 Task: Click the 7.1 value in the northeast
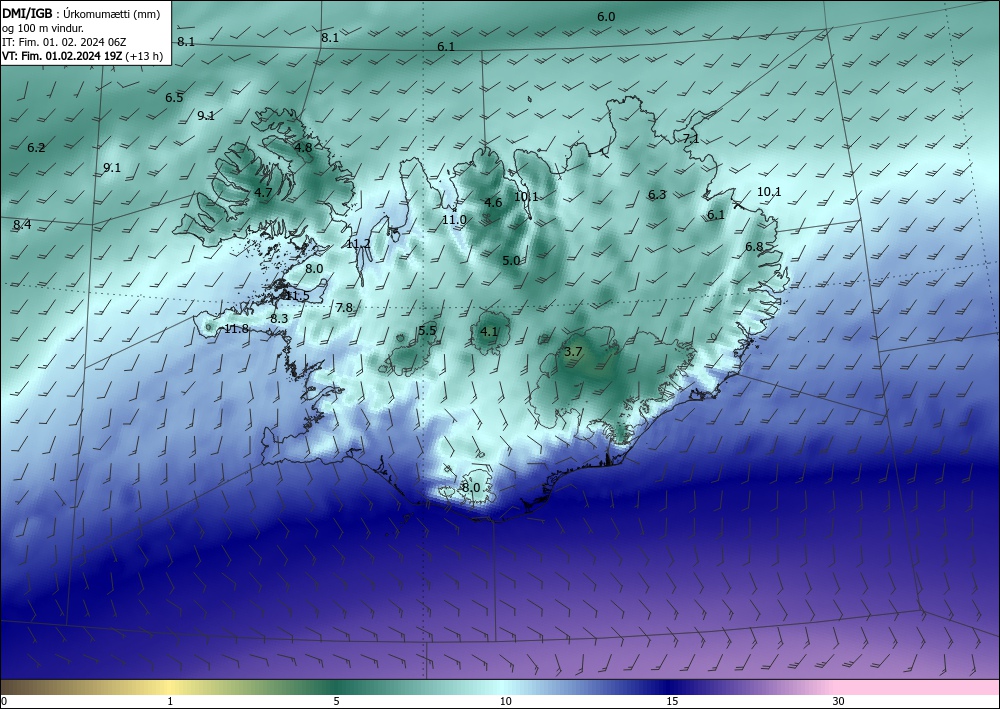coord(691,138)
